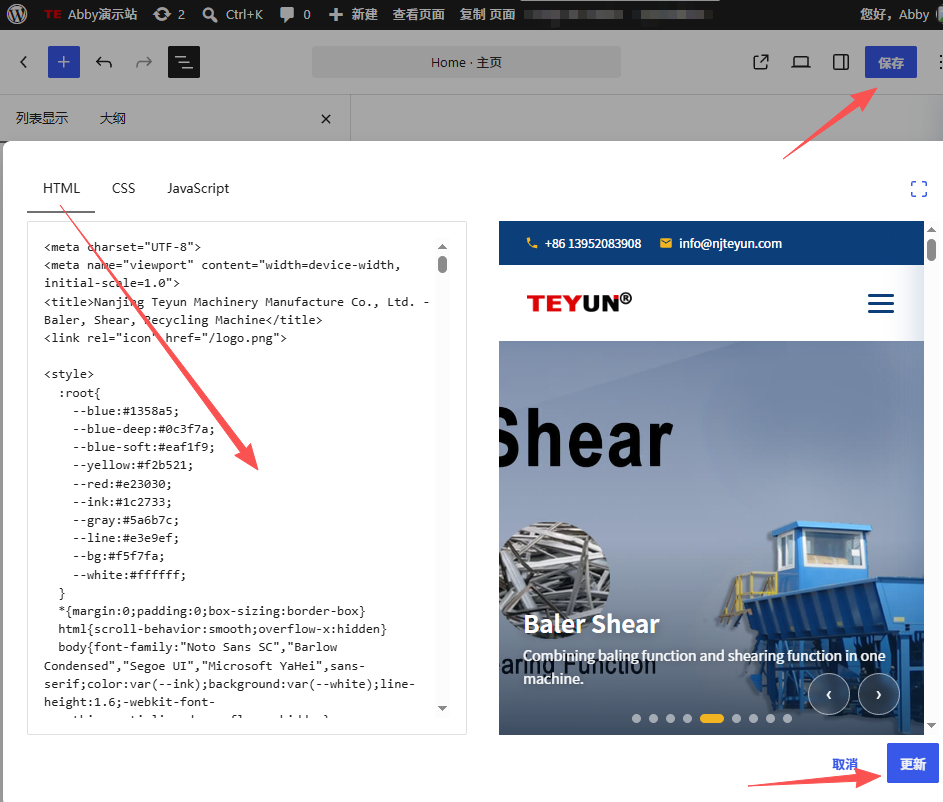Click the preview pane scrollbar thumb
Viewport: 943px width, 802px height.
(x=931, y=250)
